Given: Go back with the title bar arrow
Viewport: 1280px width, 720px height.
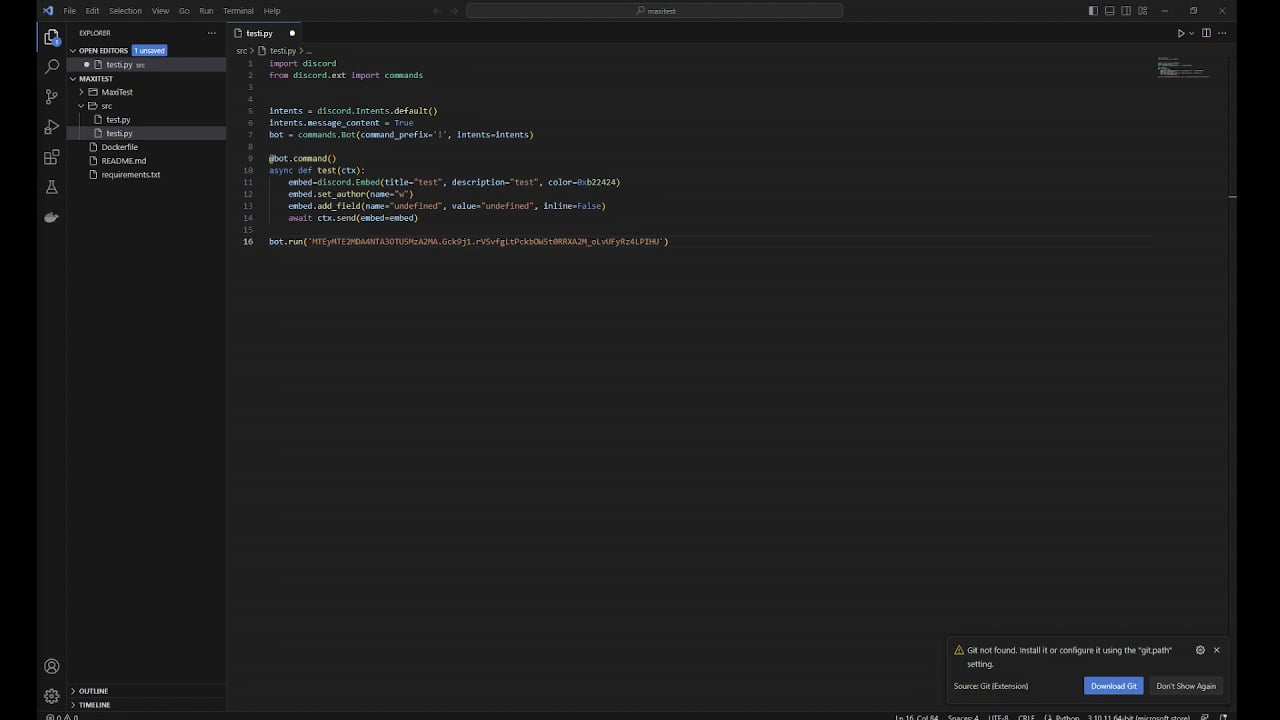Looking at the screenshot, I should [x=436, y=11].
